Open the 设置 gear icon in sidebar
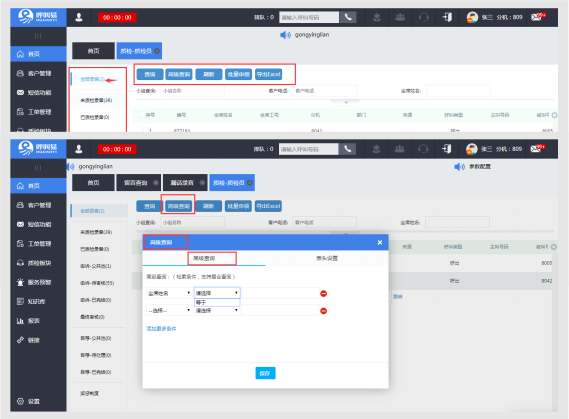 point(20,401)
